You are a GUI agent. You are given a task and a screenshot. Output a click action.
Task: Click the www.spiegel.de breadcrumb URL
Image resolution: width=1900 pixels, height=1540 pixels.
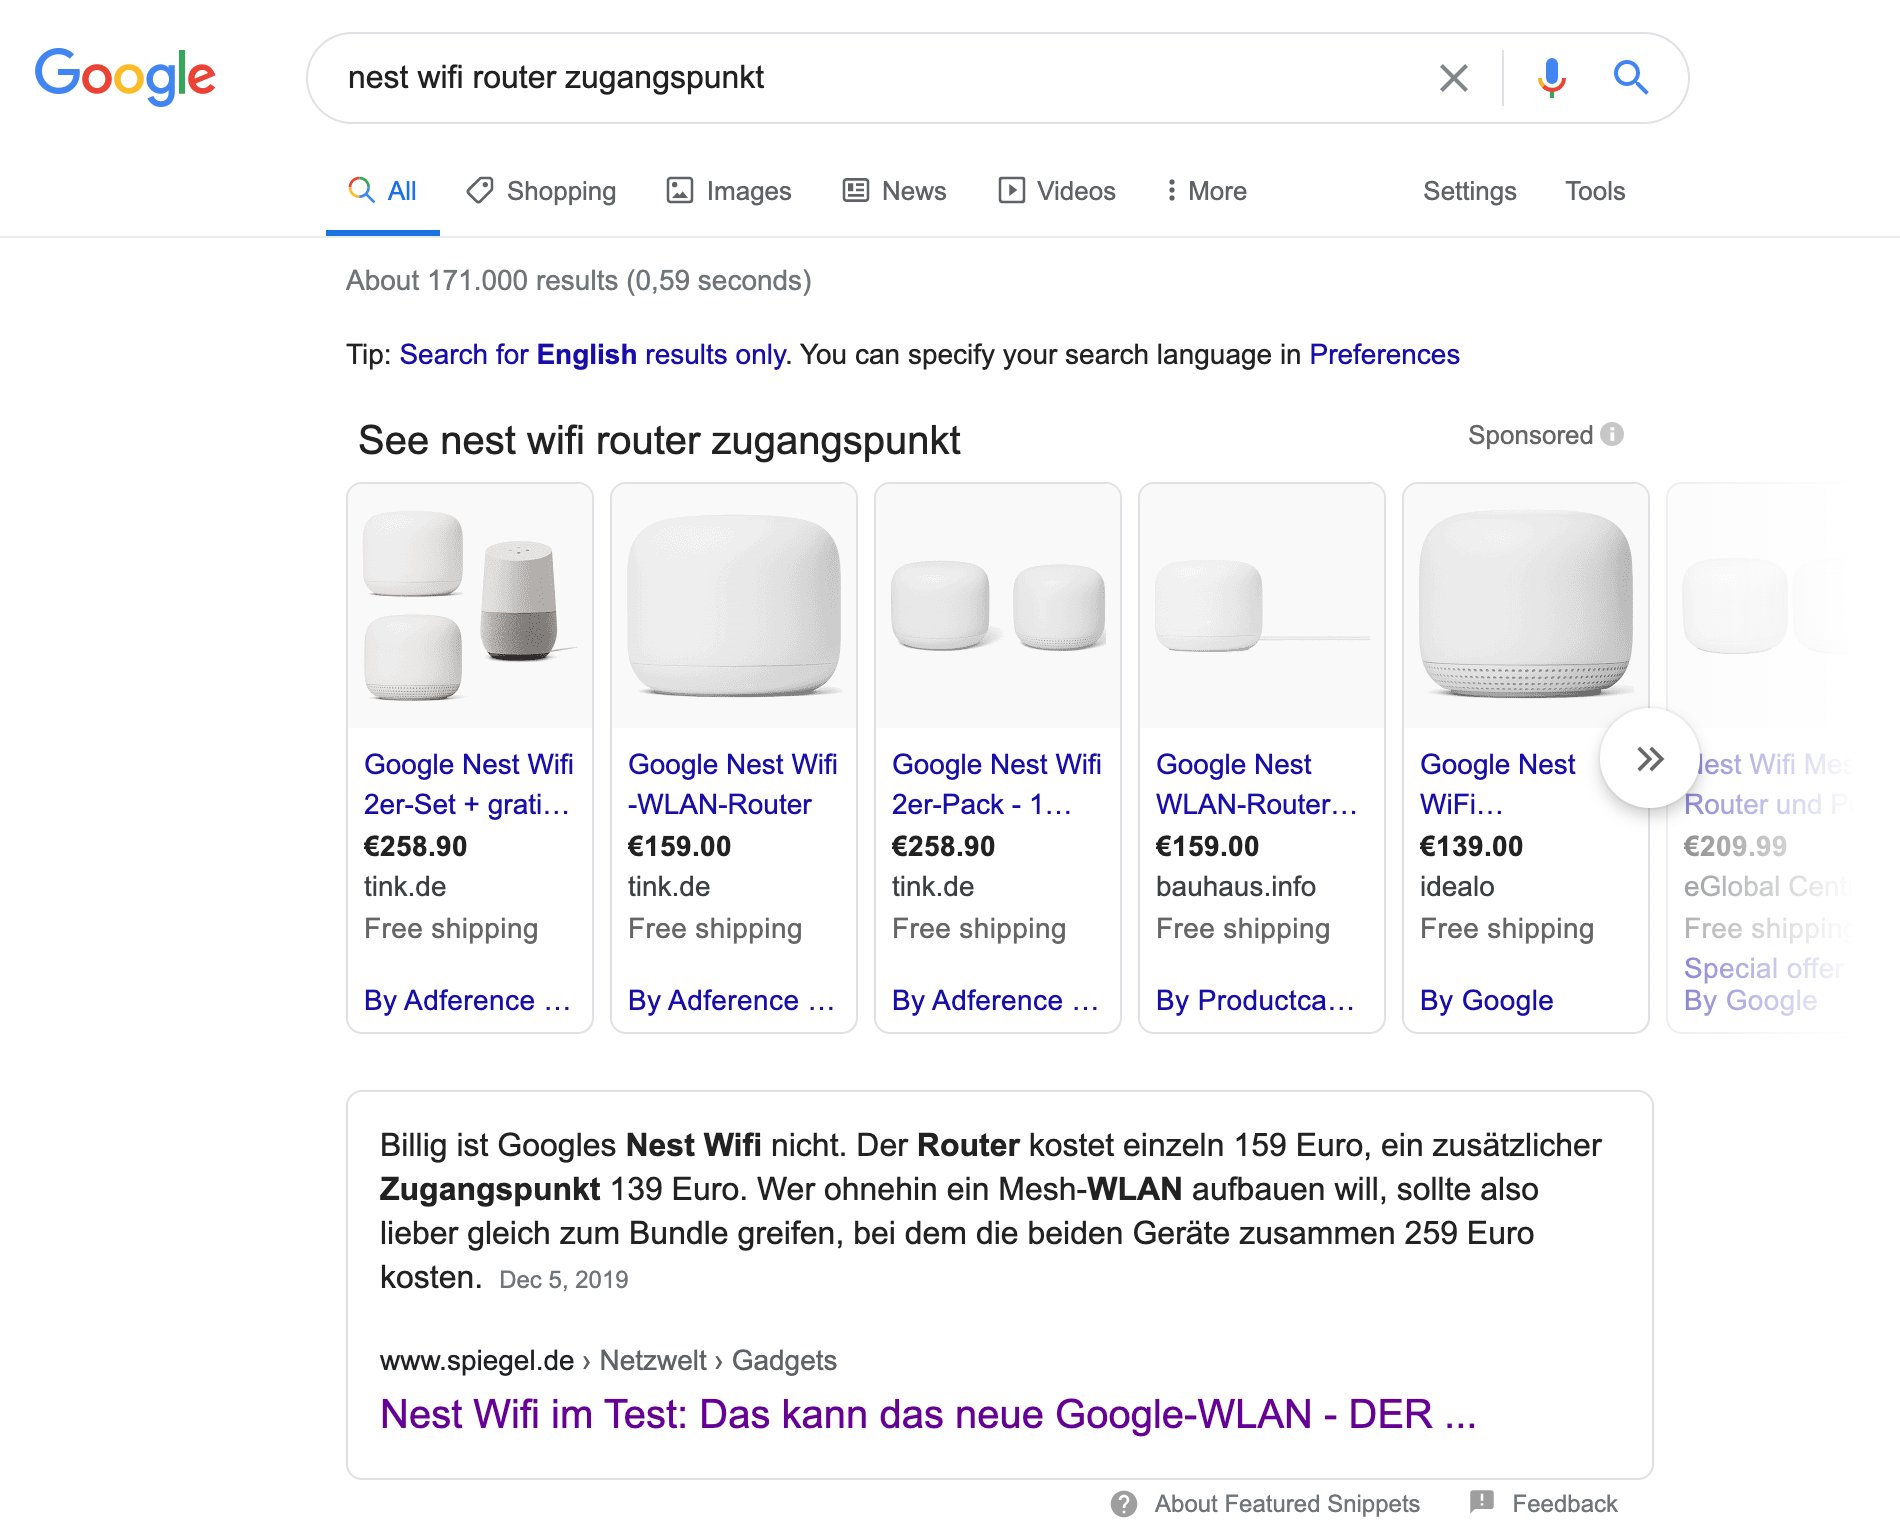click(477, 1360)
